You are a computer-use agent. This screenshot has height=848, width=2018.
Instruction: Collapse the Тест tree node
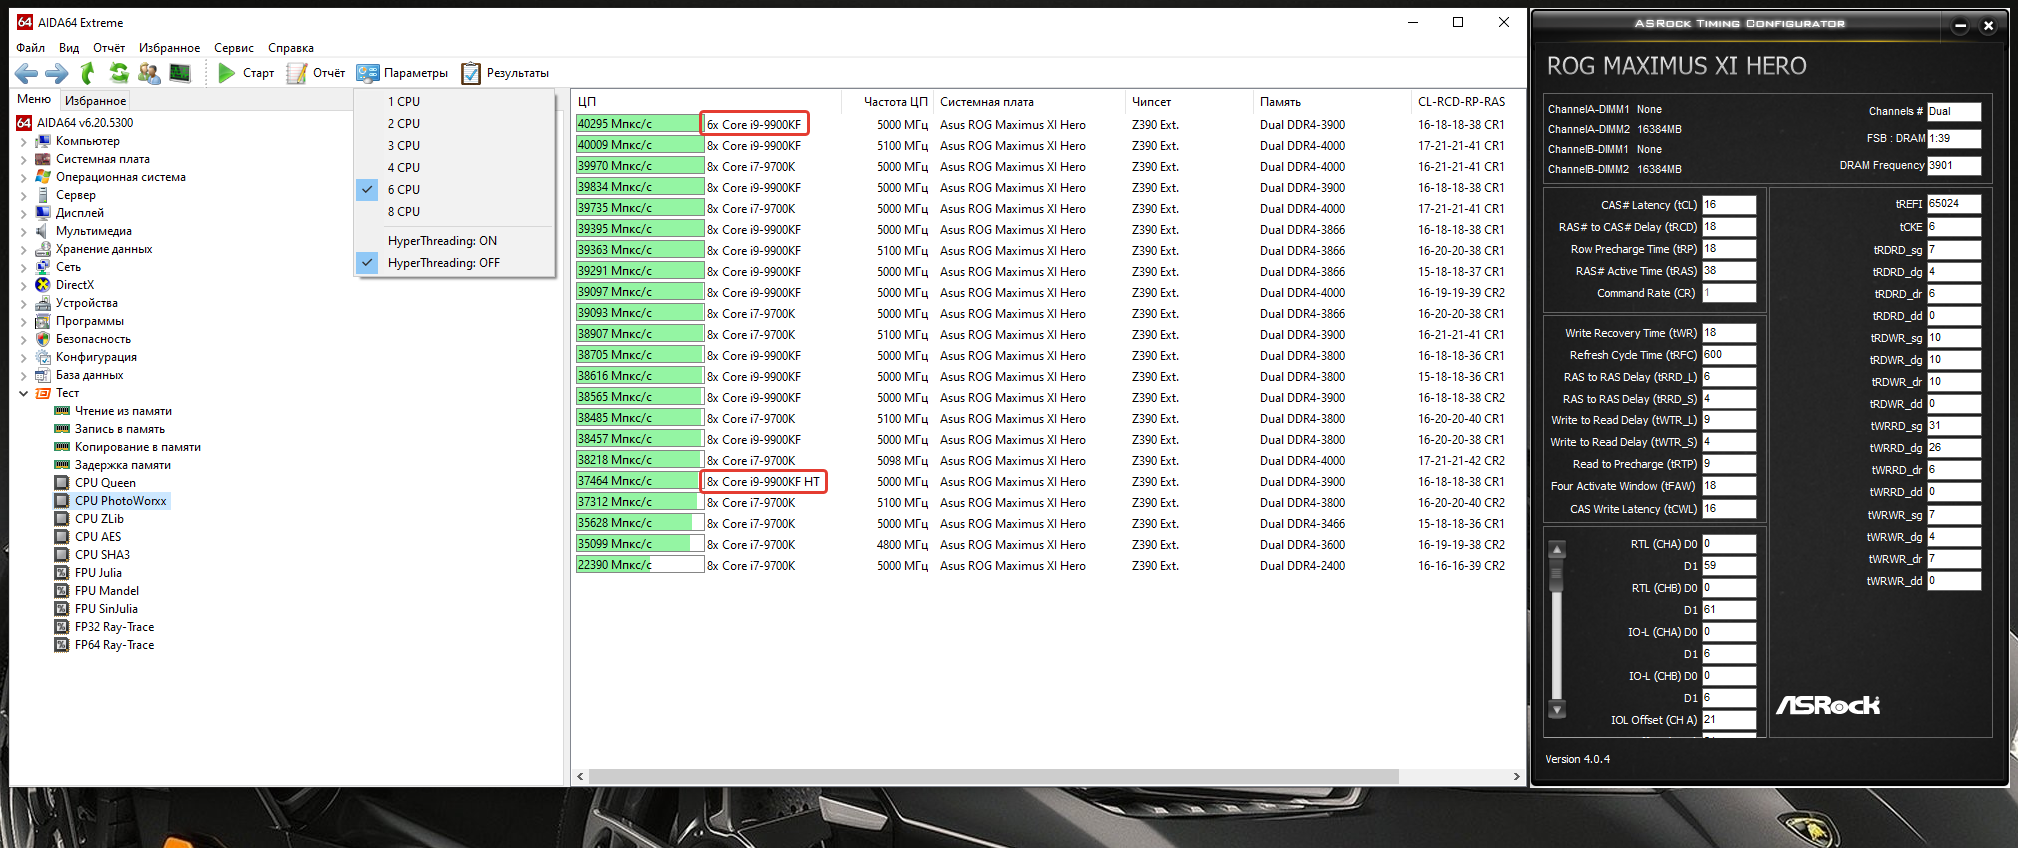point(23,393)
